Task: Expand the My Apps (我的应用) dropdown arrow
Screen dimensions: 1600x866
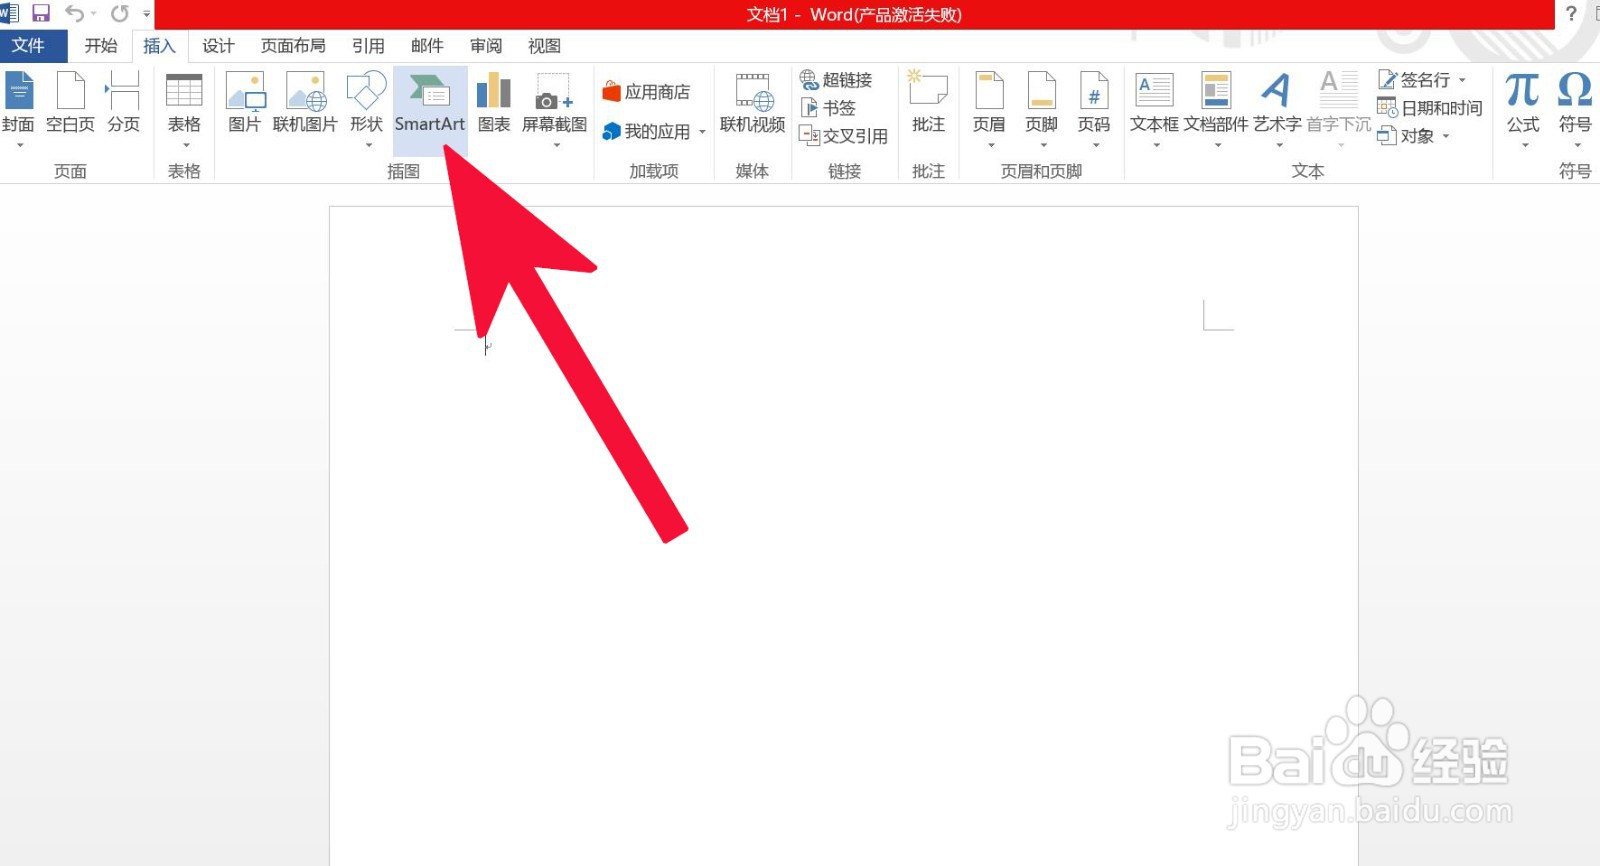Action: 702,132
